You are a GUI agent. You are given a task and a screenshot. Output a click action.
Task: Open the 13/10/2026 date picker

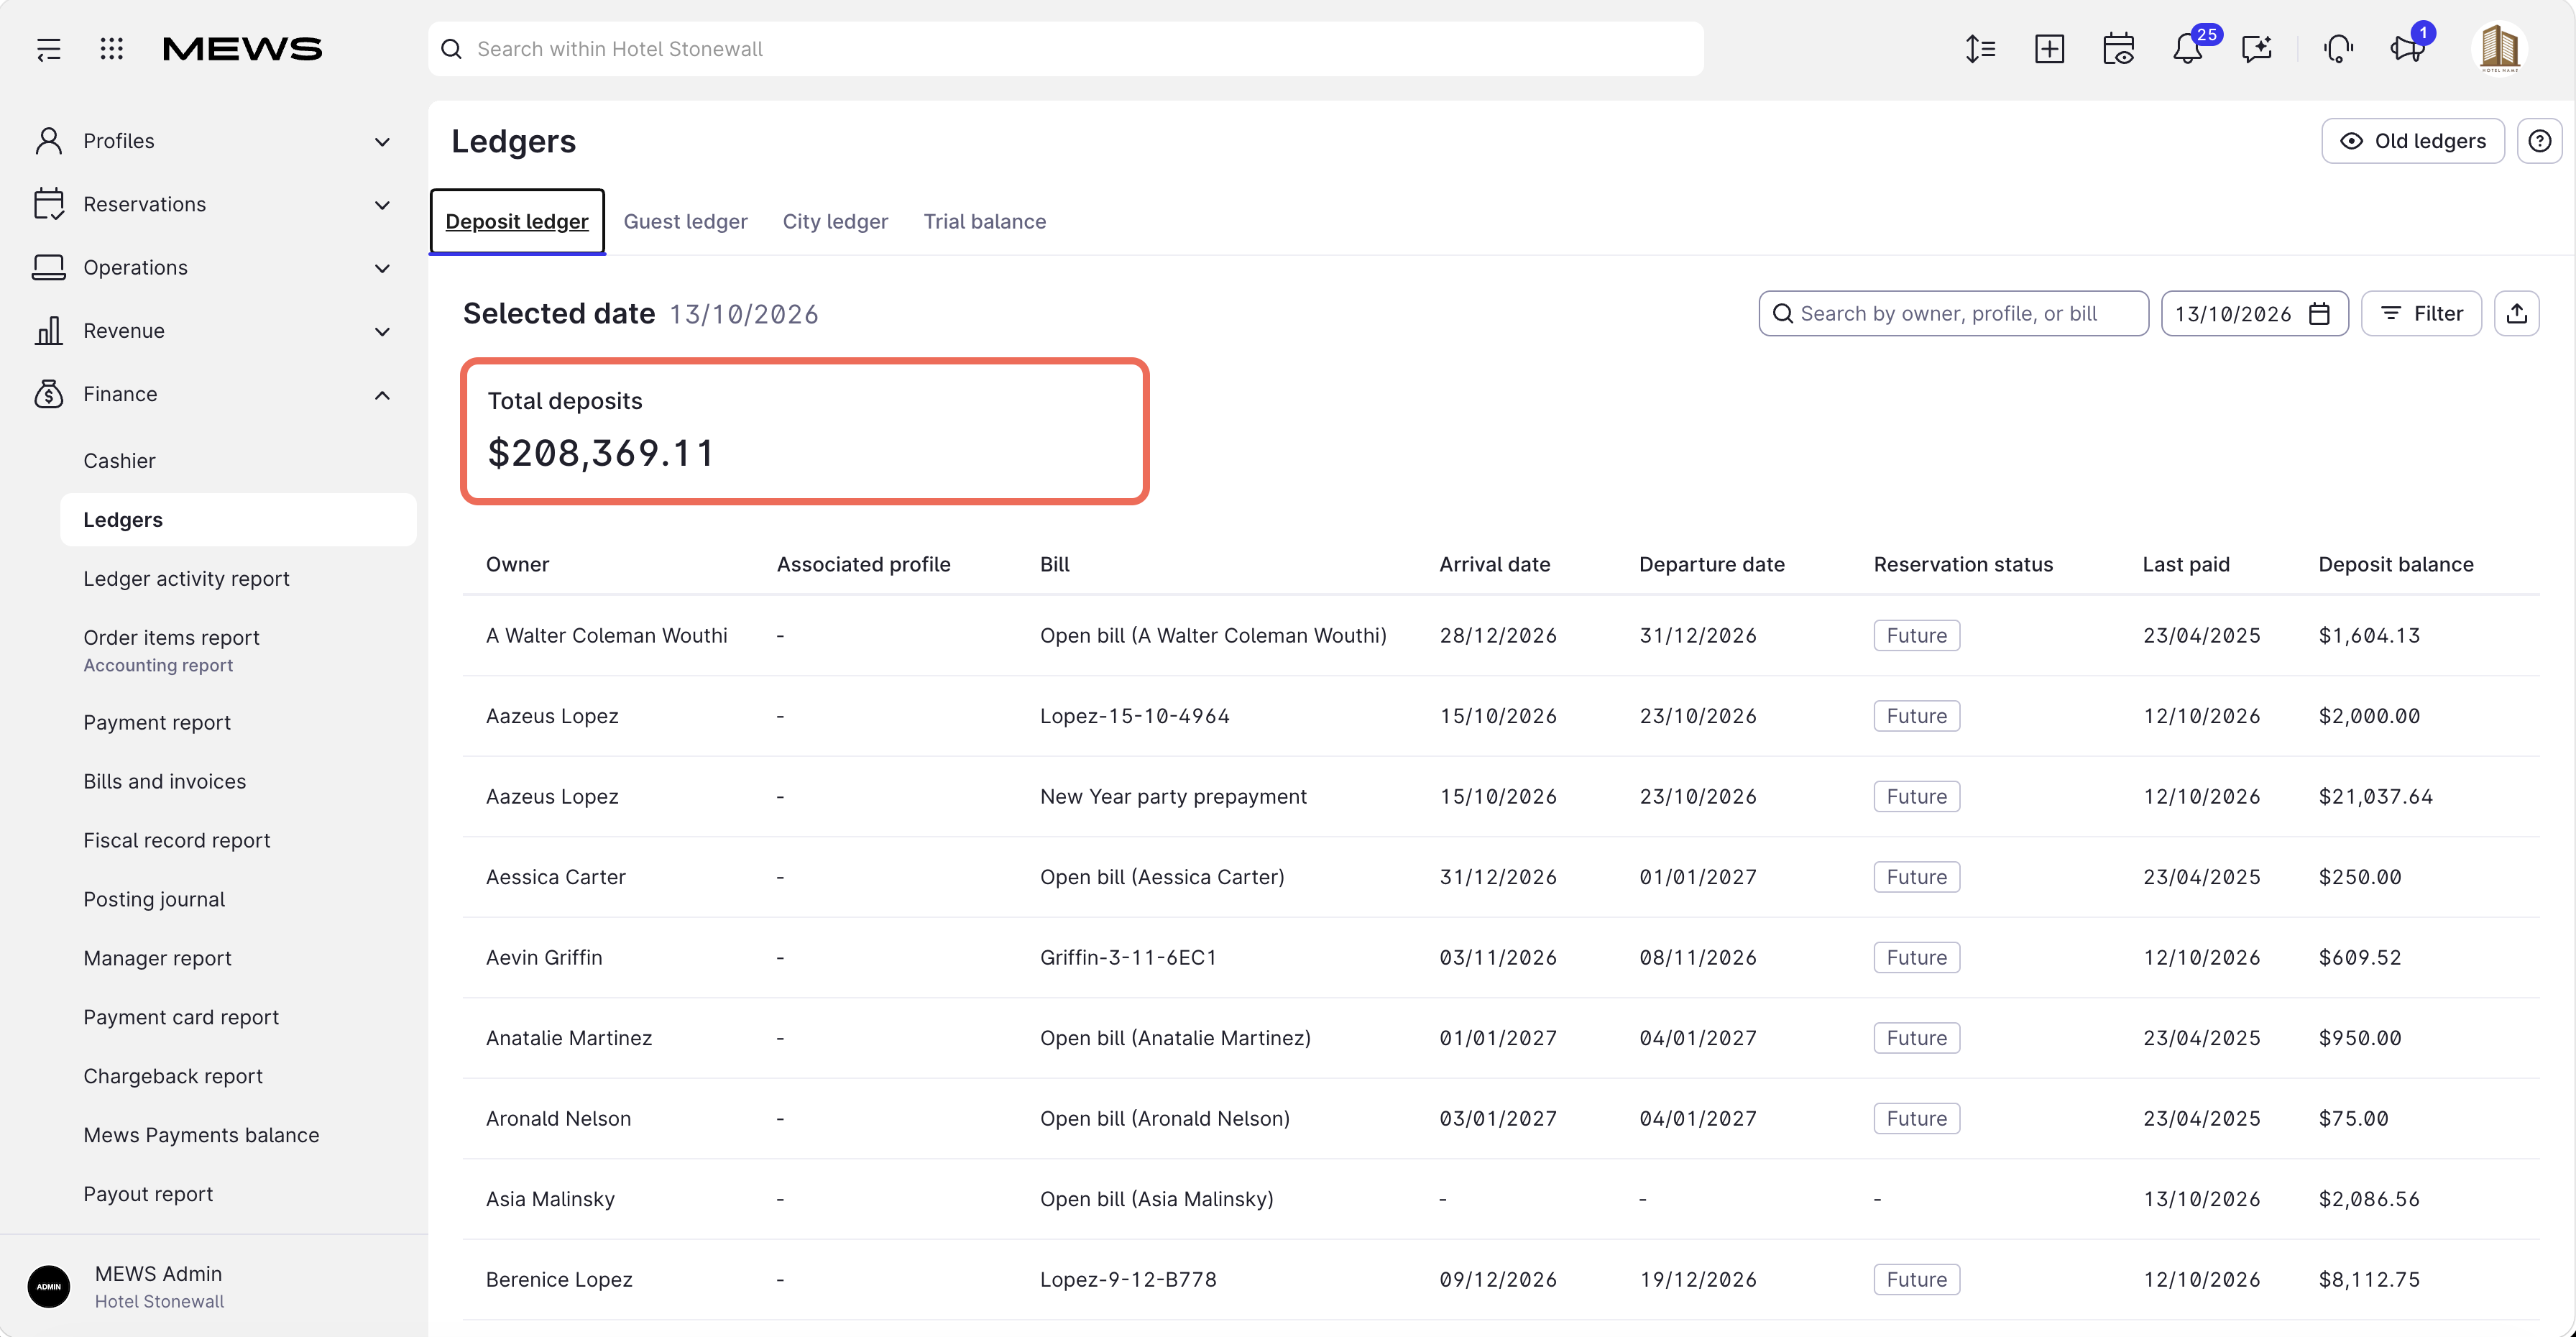(2254, 314)
